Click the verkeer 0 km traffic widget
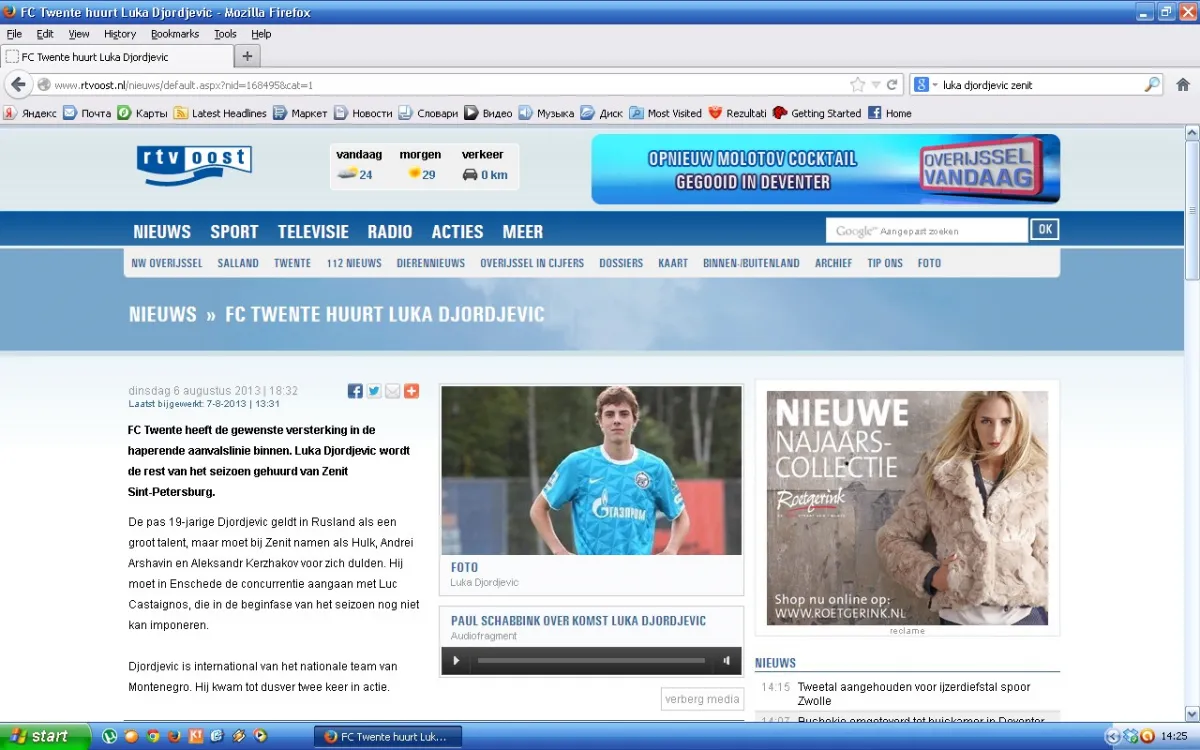The width and height of the screenshot is (1200, 750). pyautogui.click(x=485, y=166)
